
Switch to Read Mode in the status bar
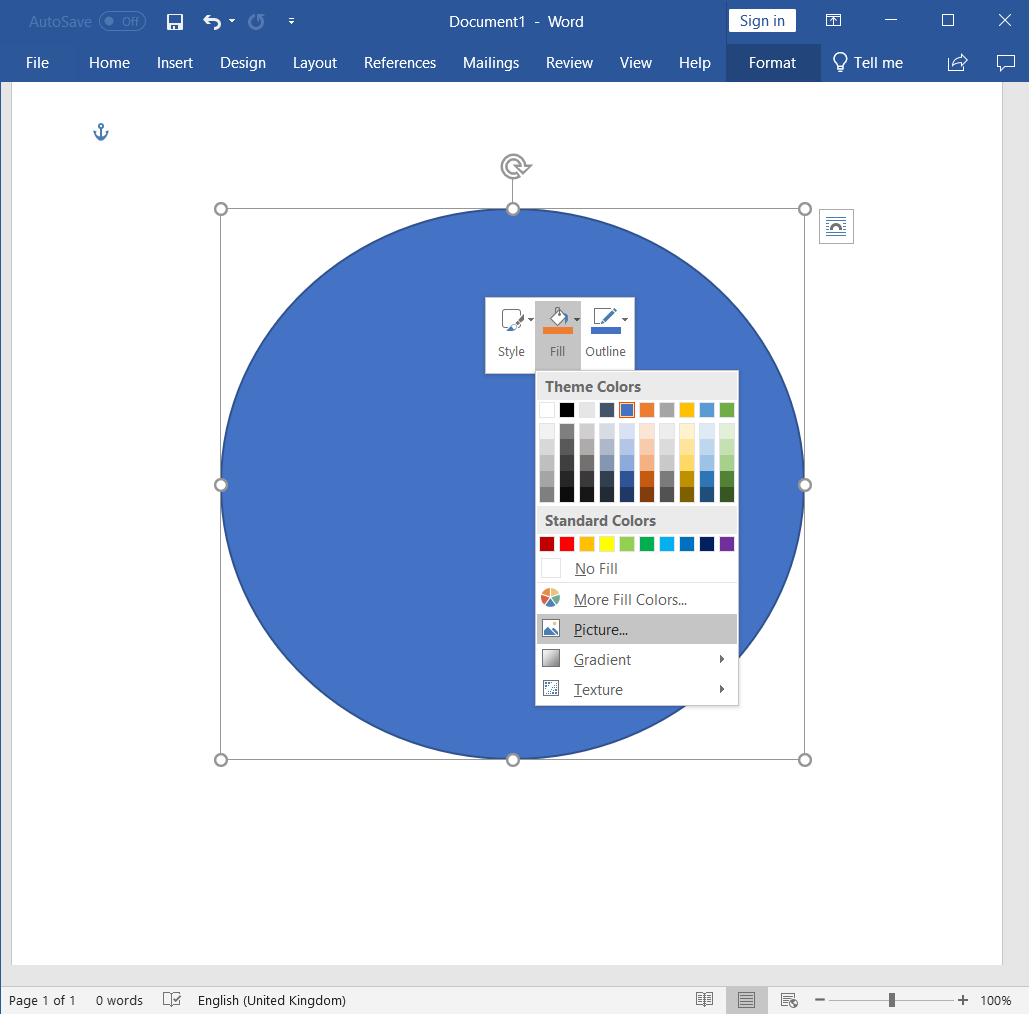[704, 999]
